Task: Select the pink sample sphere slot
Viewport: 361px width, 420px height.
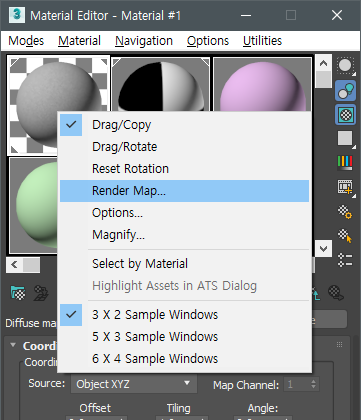Action: 262,83
